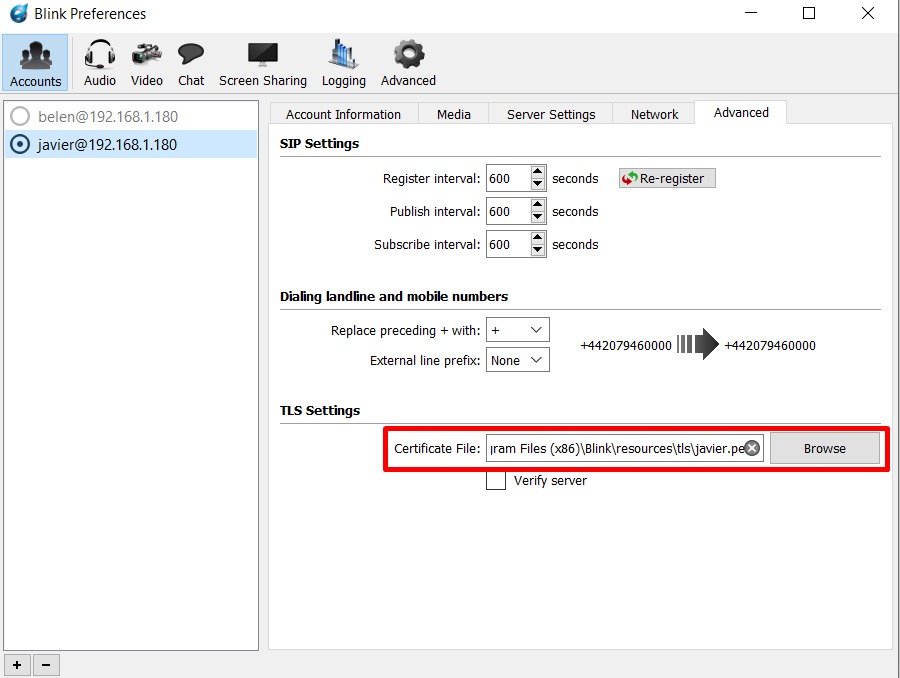Toggle the Verify server checkbox

point(496,481)
